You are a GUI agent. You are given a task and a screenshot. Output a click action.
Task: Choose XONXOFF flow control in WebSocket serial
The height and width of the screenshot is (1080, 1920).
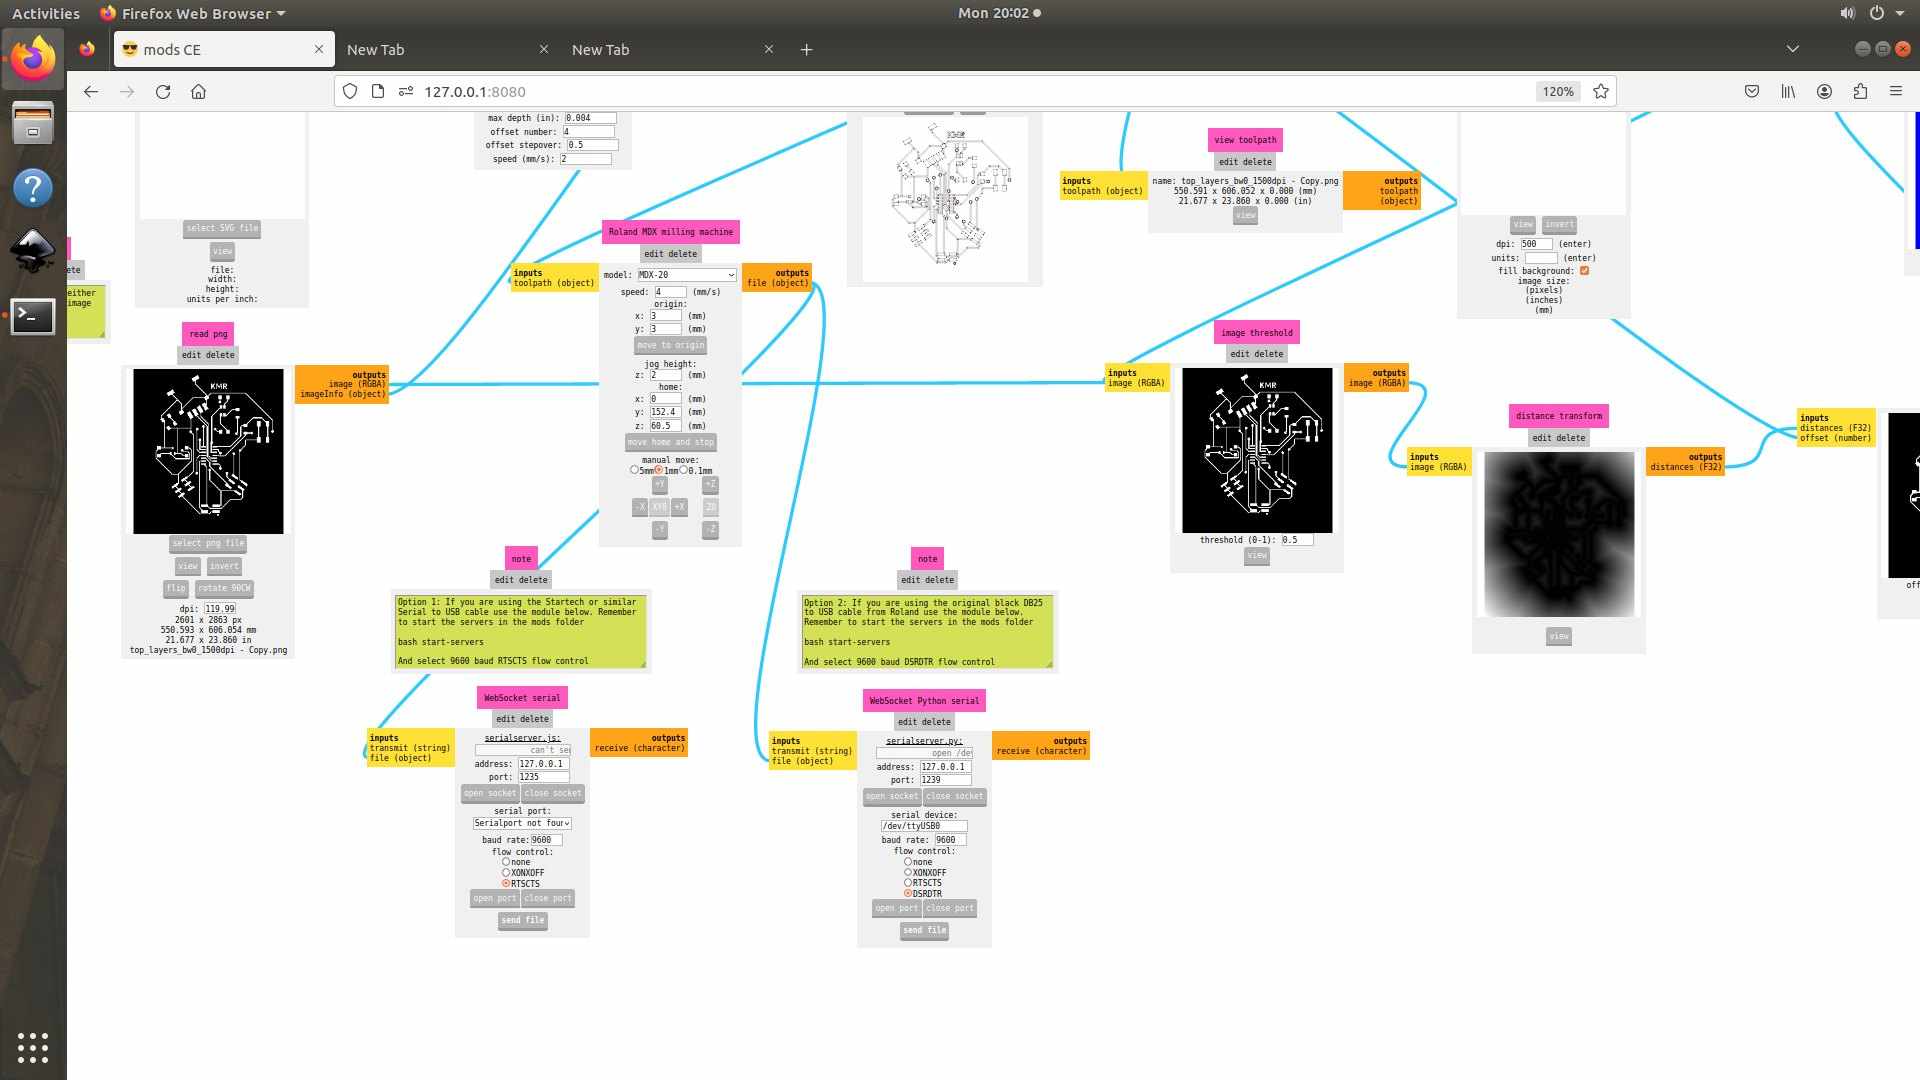tap(506, 873)
